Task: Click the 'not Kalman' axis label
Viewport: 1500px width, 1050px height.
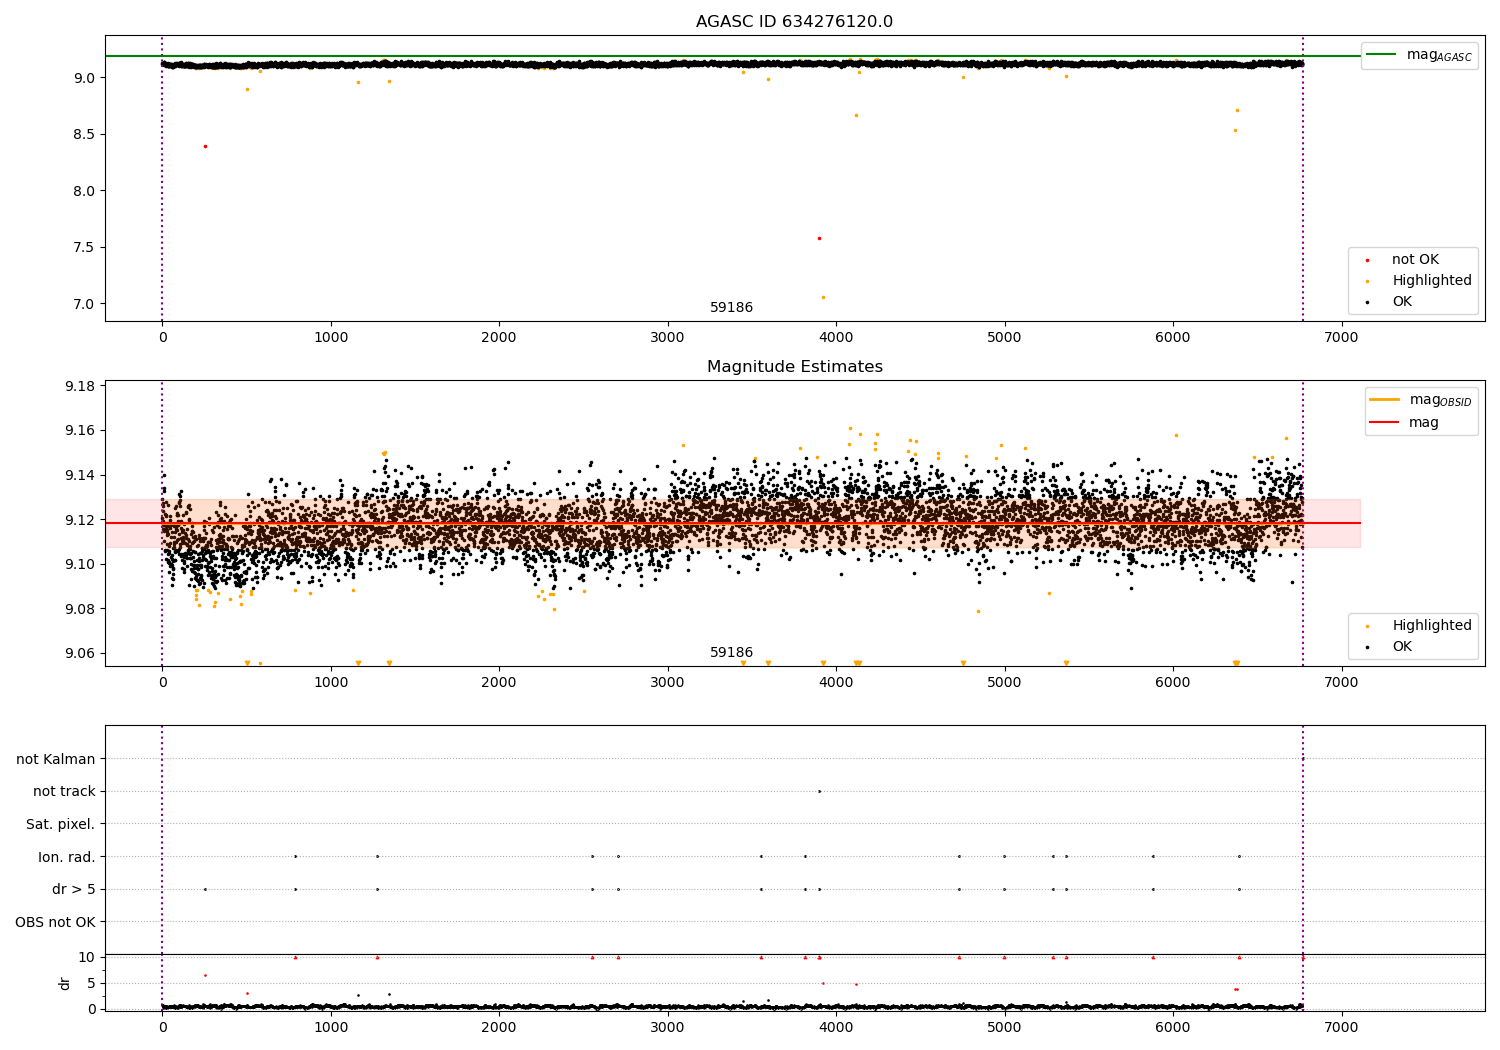Action: (x=56, y=760)
